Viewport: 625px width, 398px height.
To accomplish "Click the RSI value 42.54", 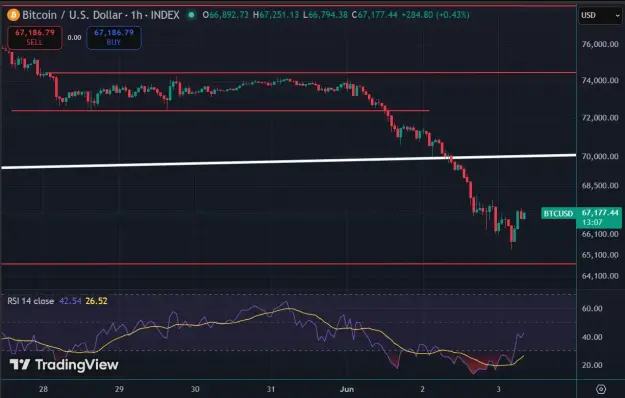I will point(70,301).
